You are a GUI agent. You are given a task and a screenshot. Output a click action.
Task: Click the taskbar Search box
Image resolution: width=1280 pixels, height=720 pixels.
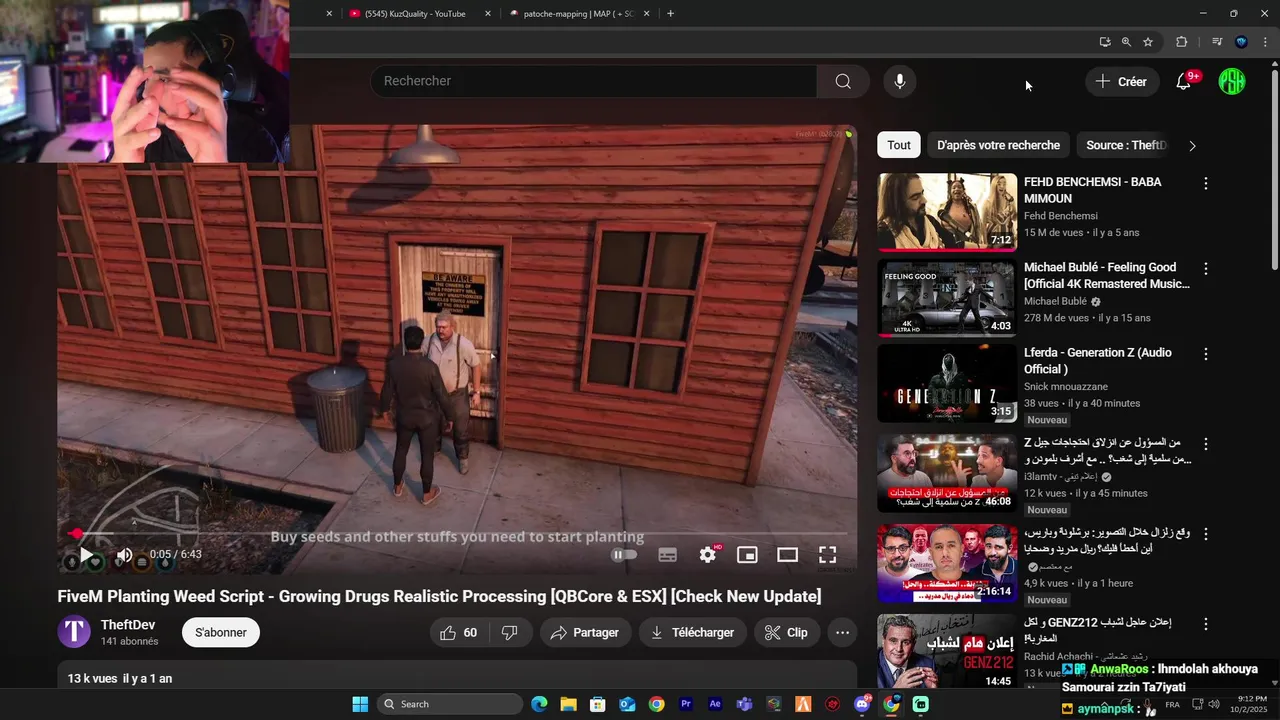450,704
